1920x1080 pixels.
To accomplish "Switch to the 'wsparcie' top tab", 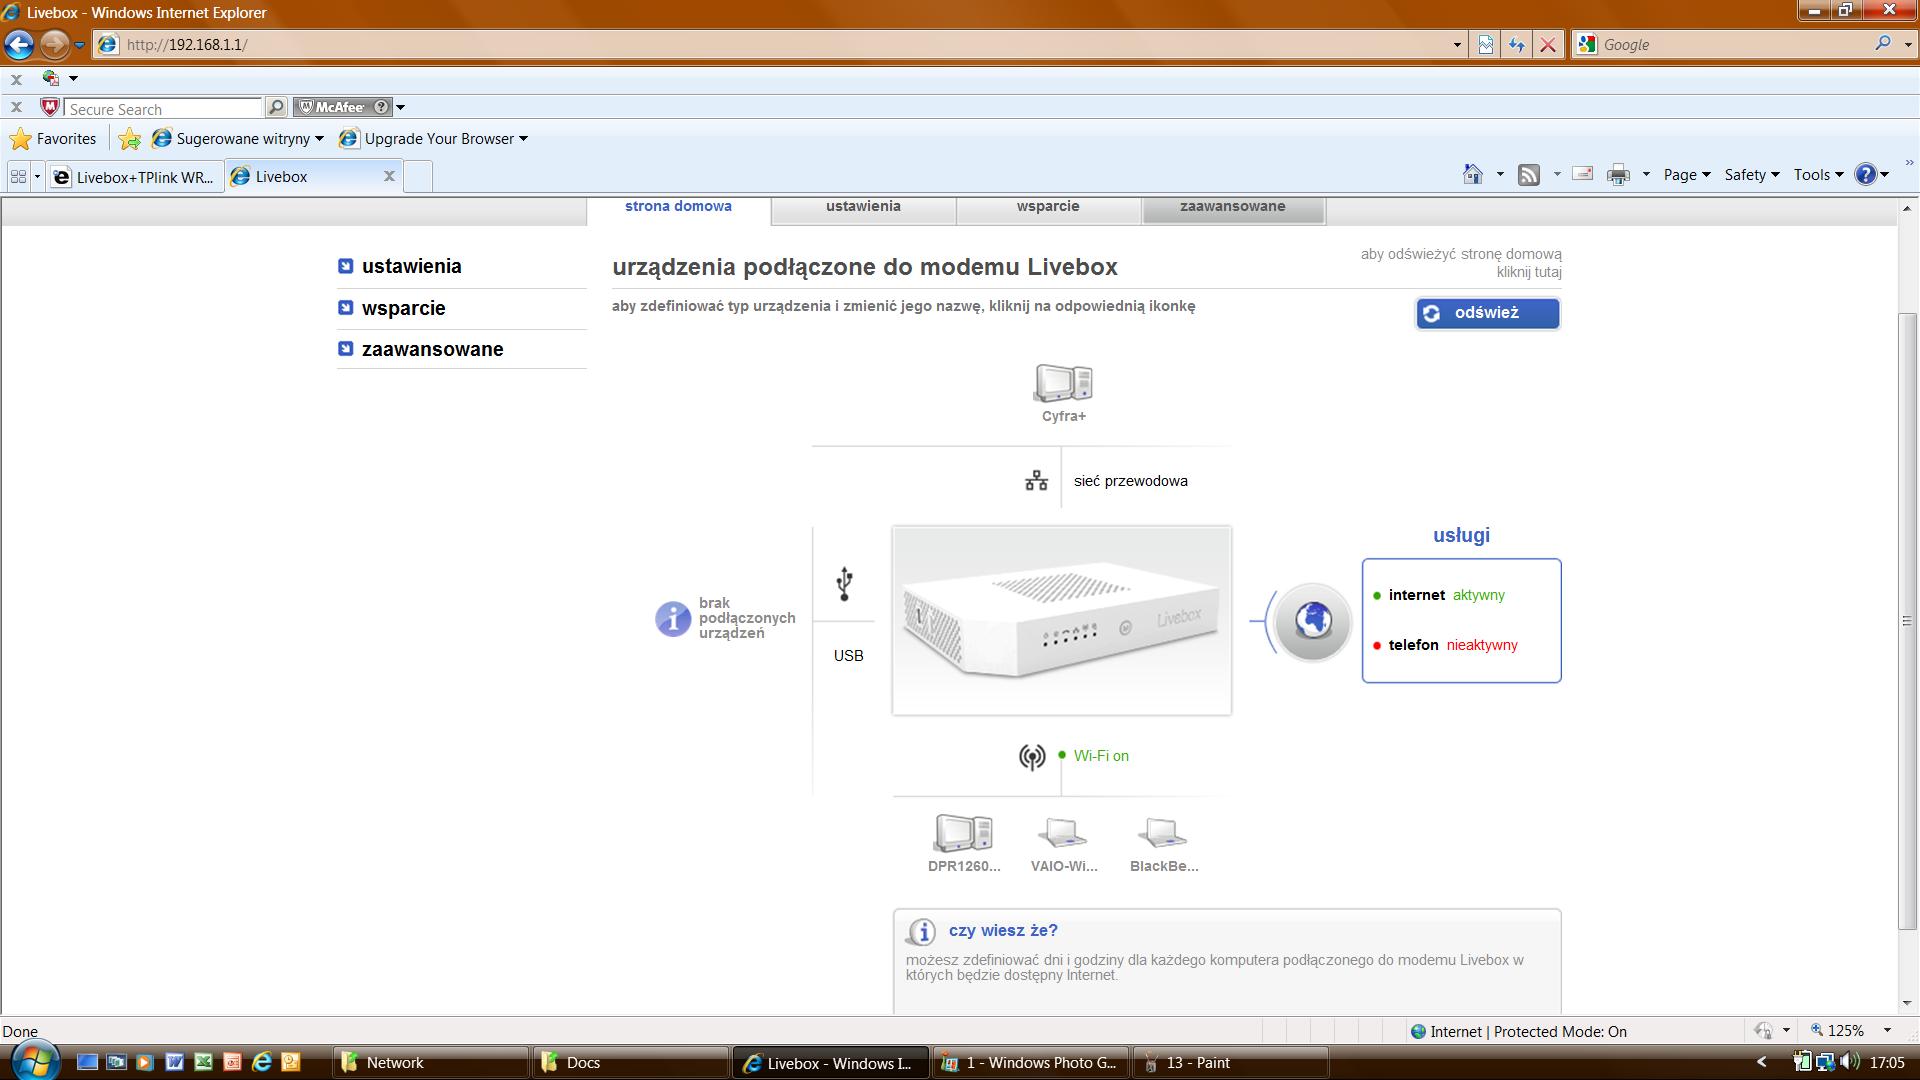I will 1048,207.
